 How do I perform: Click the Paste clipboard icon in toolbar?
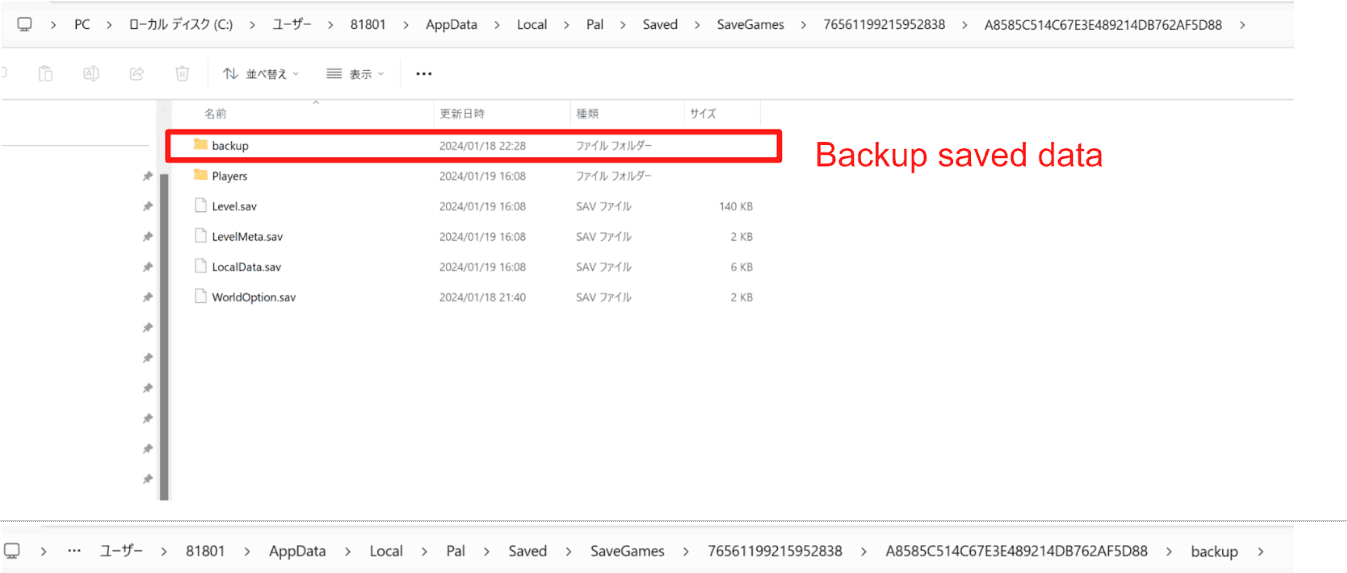[x=45, y=73]
